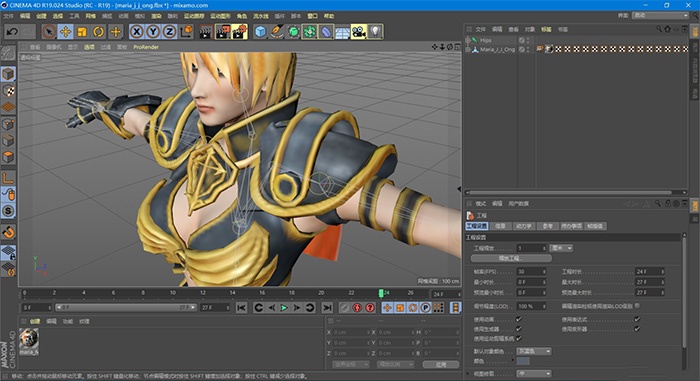Open the bottom view clipping dropdown
This screenshot has width=700, height=381.
[534, 373]
